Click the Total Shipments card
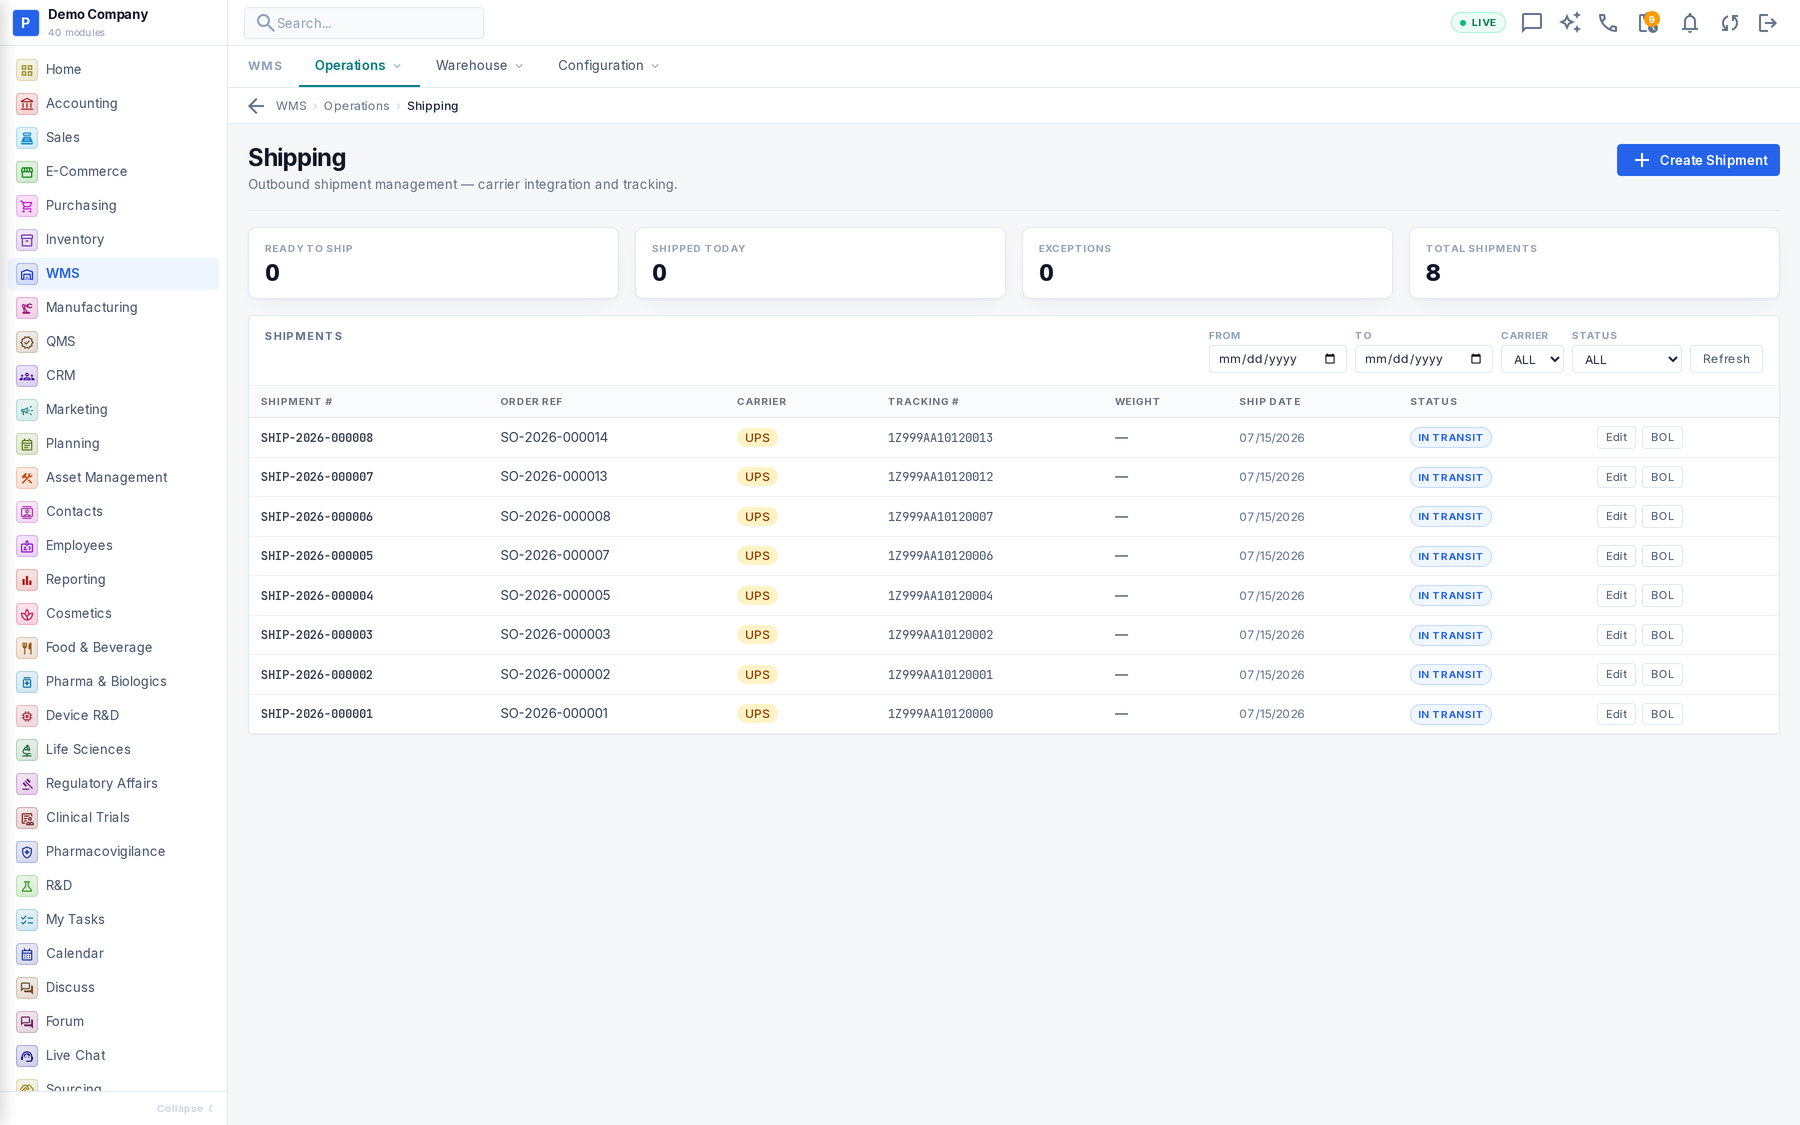This screenshot has height=1125, width=1800. pyautogui.click(x=1594, y=263)
